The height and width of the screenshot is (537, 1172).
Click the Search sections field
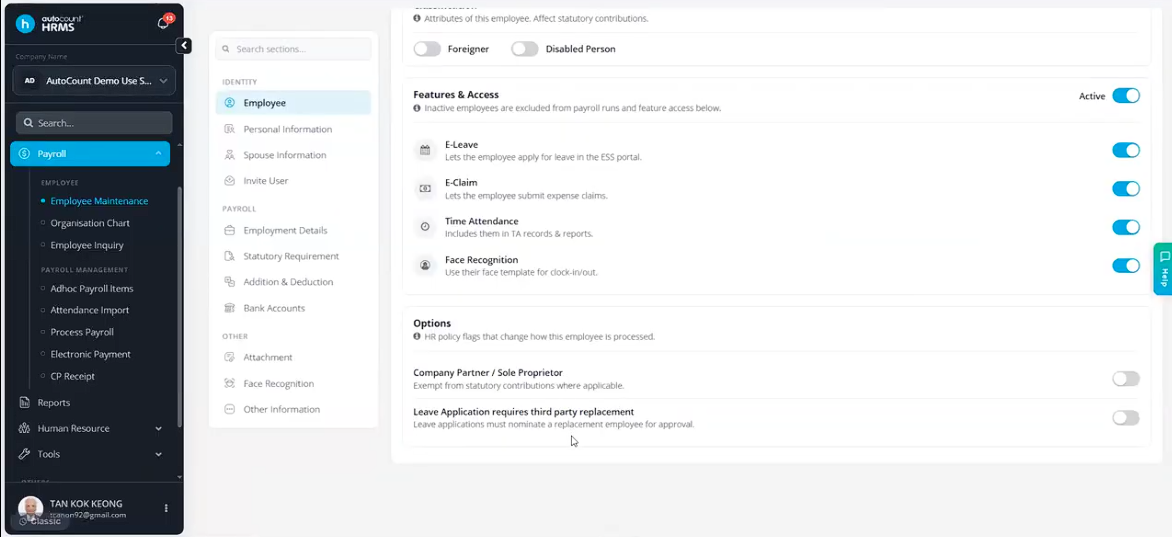[293, 49]
